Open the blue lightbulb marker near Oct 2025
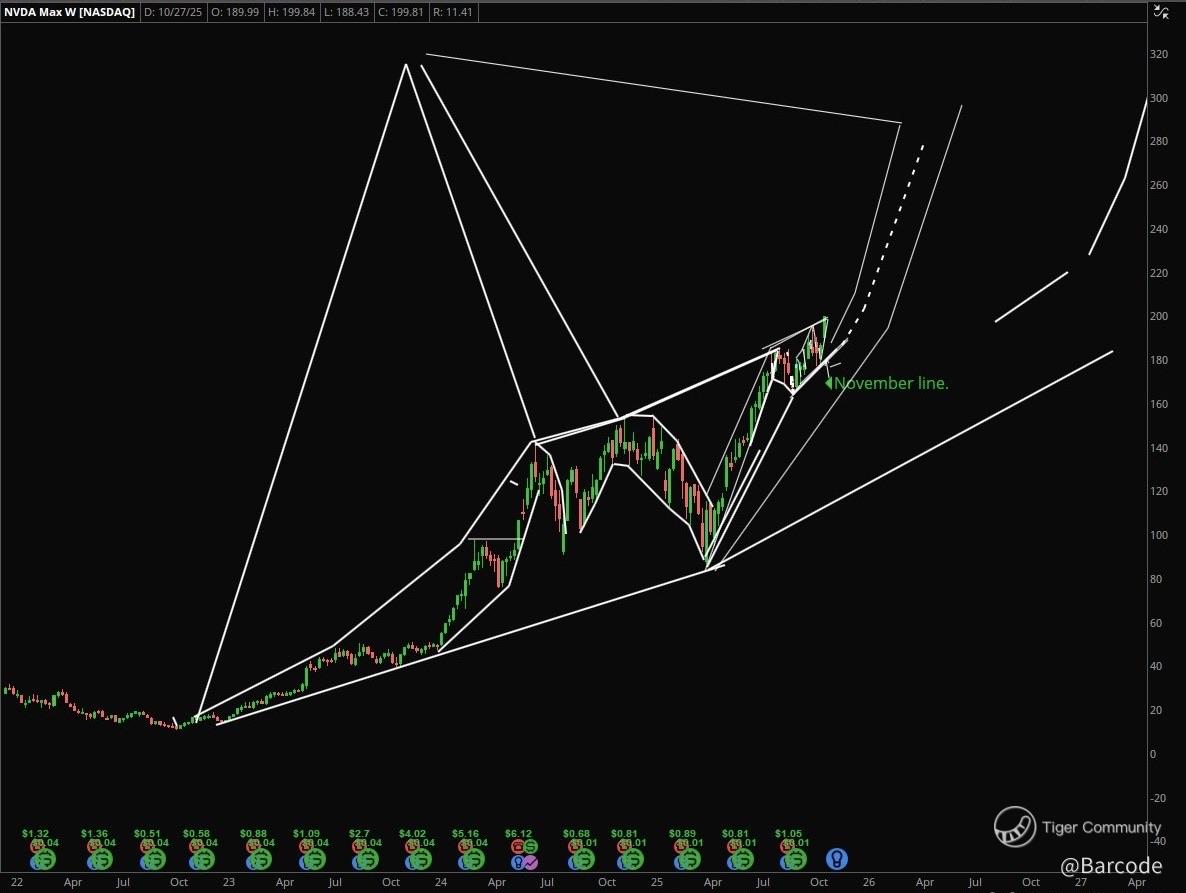1186x893 pixels. click(836, 859)
